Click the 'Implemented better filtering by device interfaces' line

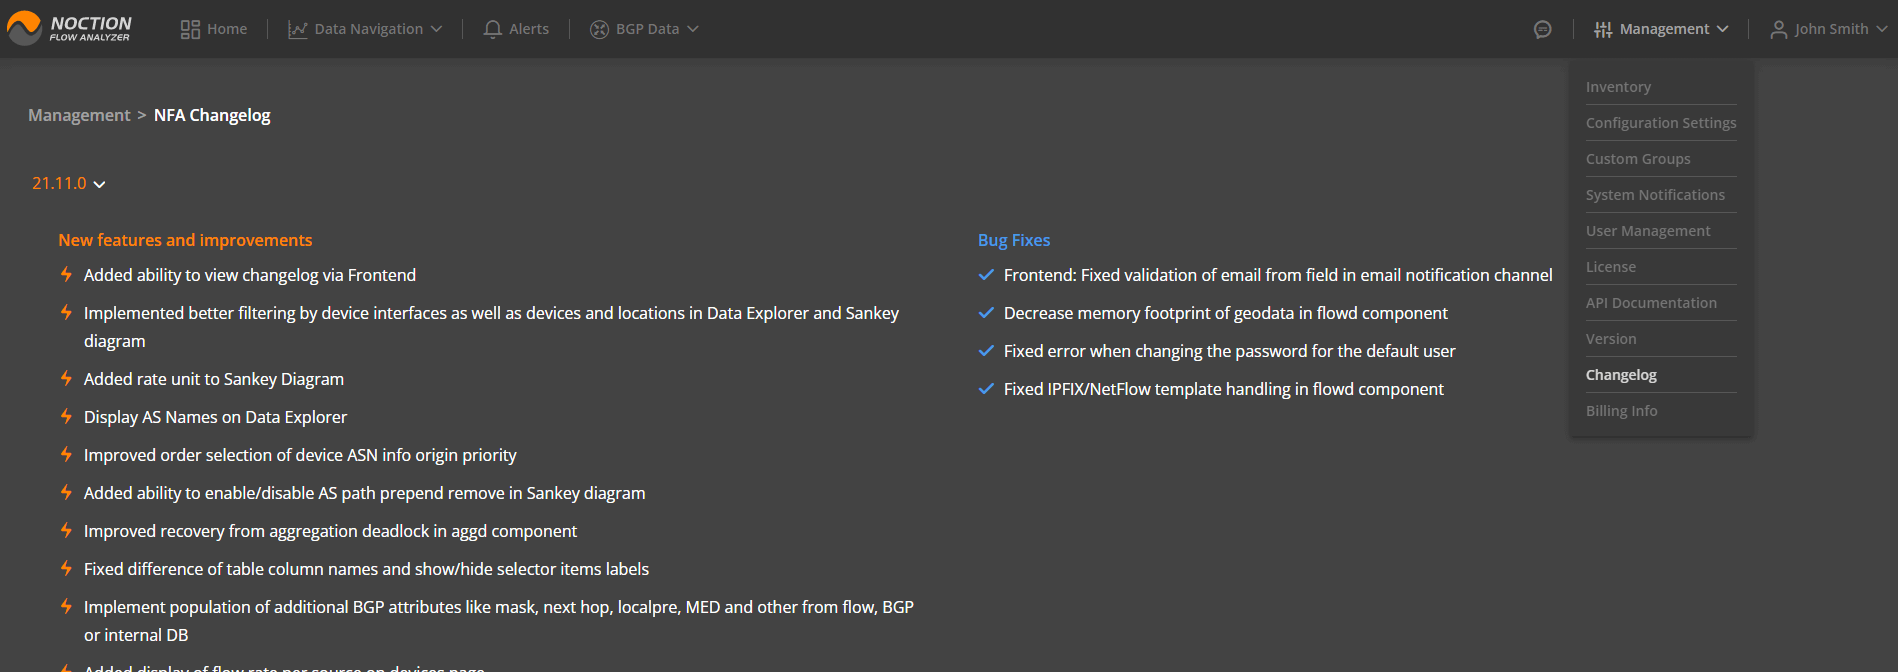point(491,326)
